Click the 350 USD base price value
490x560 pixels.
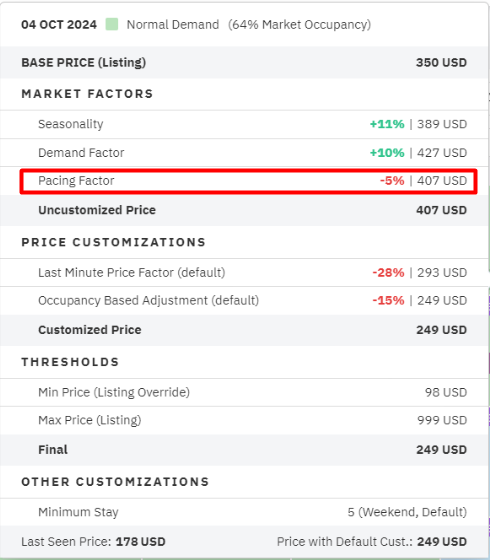pos(441,62)
